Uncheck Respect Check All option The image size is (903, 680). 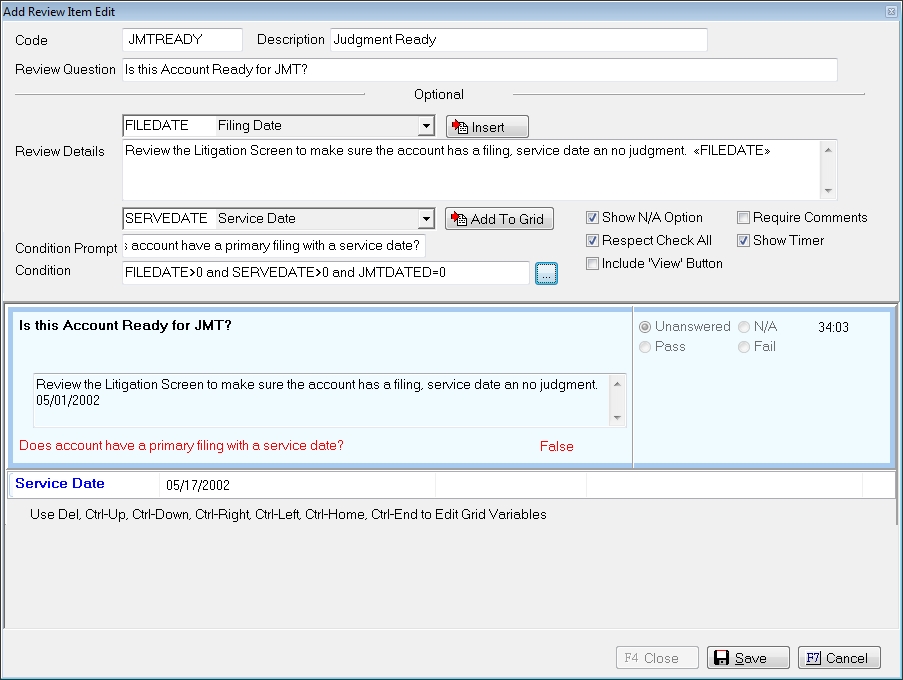pyautogui.click(x=593, y=241)
